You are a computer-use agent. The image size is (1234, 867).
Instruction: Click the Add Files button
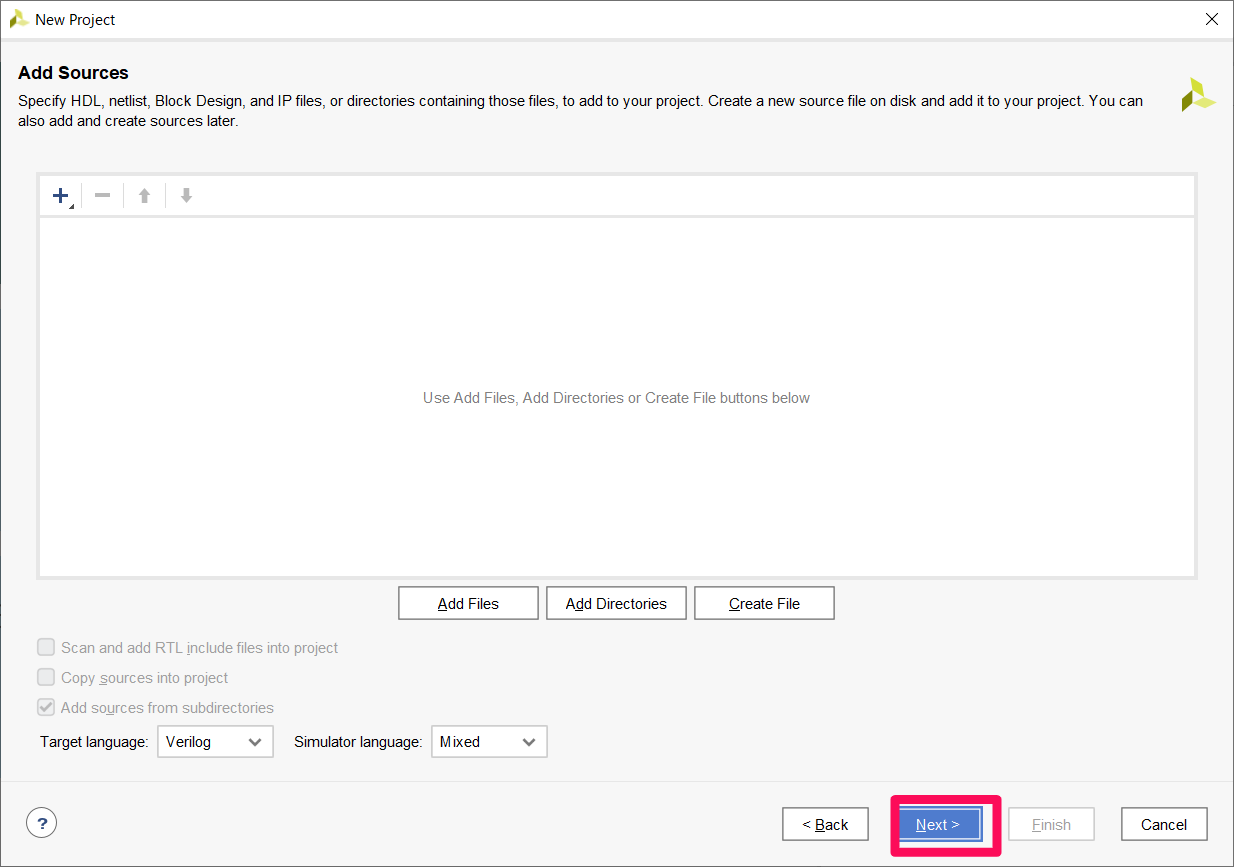click(x=468, y=603)
